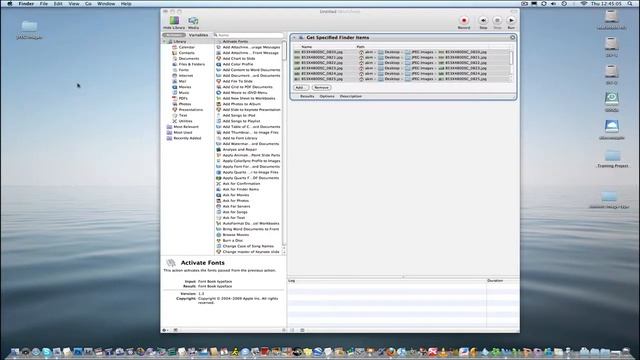Open the Window menu
Image resolution: width=640 pixels, height=360 pixels.
pos(106,4)
